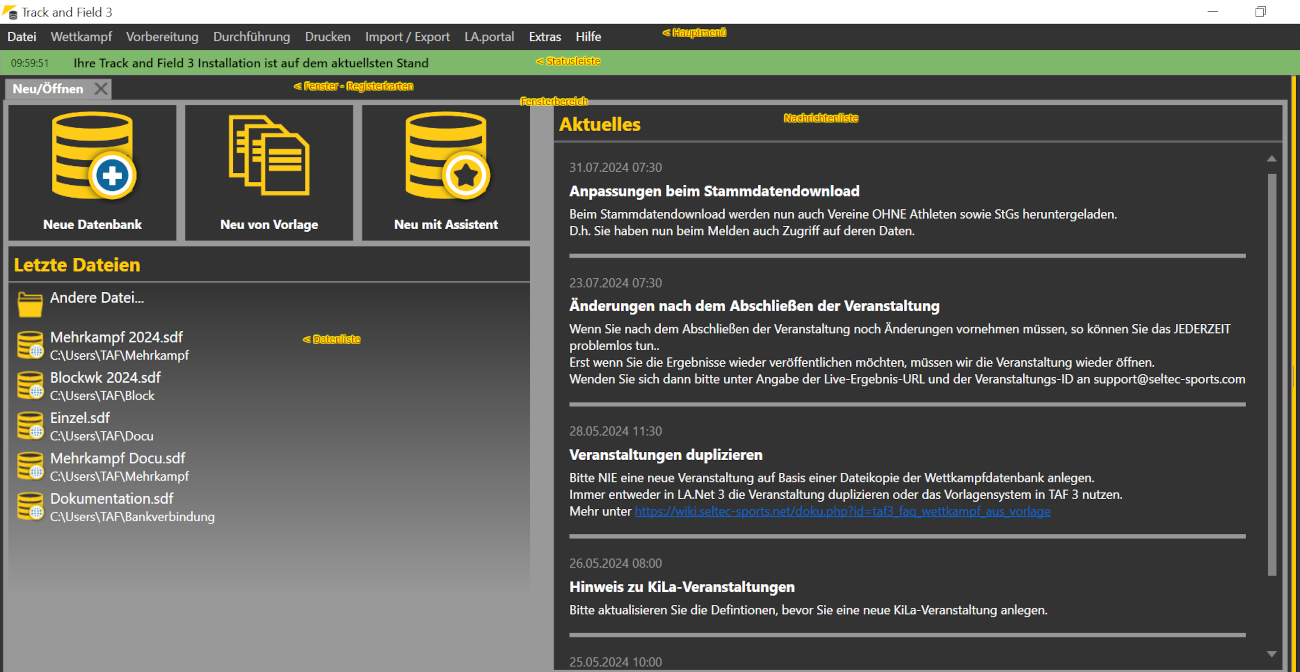Screen dimensions: 1300x672
Task: Click the folder icon next to Andere Datei
Action: coord(30,304)
